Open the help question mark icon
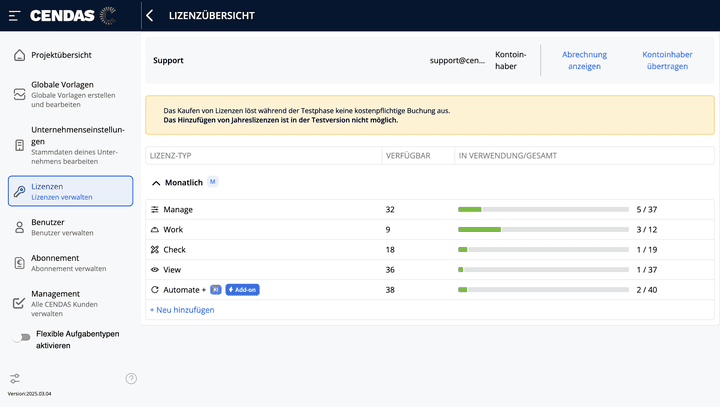This screenshot has width=720, height=407. pyautogui.click(x=131, y=378)
